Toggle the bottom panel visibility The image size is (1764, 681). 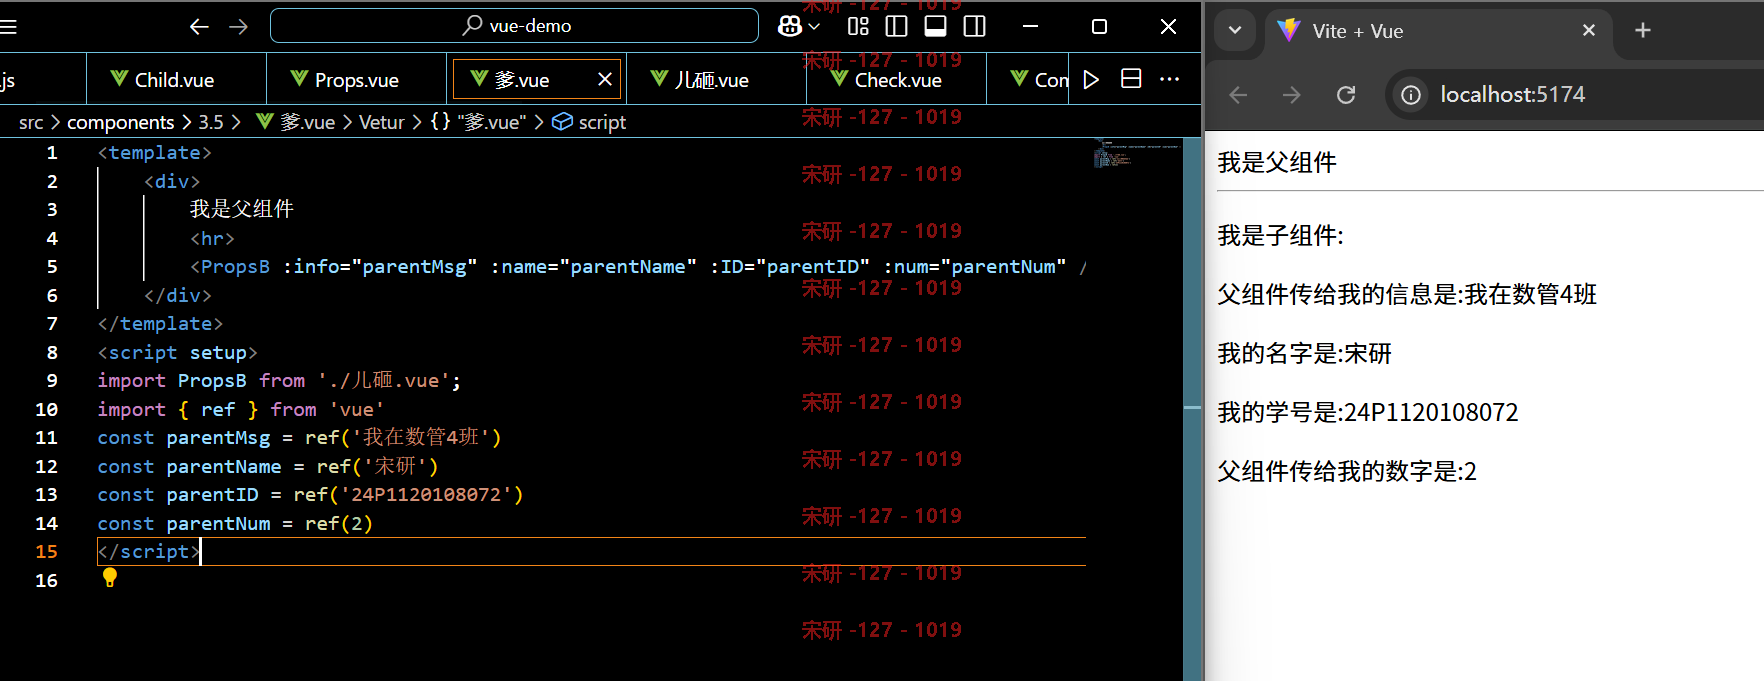(936, 26)
